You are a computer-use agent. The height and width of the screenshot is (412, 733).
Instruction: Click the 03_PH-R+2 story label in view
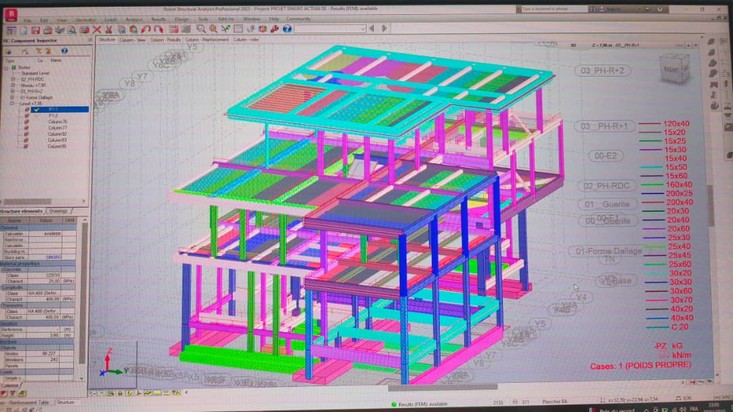[602, 71]
